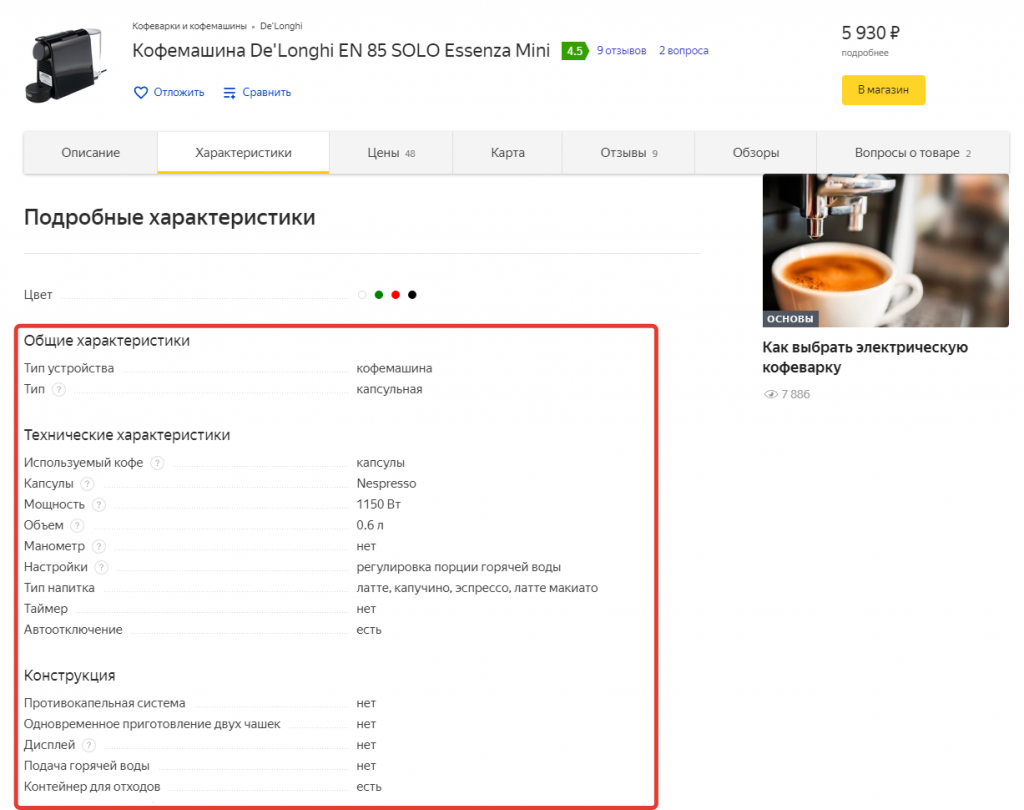This screenshot has width=1024, height=810.
Task: Open the 2 вопроса link
Action: pos(683,50)
